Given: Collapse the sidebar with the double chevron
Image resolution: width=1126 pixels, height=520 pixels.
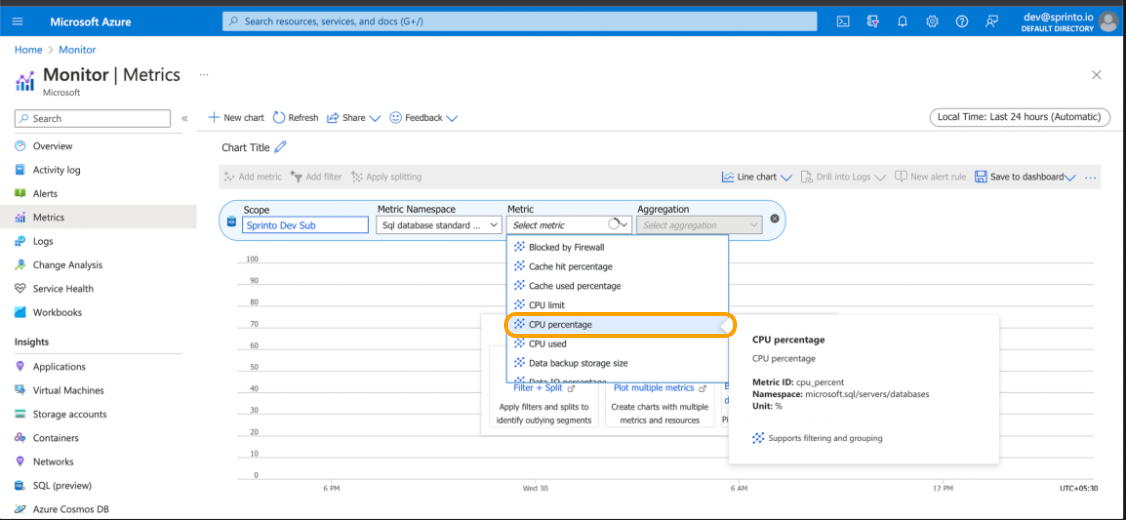Looking at the screenshot, I should (x=185, y=119).
